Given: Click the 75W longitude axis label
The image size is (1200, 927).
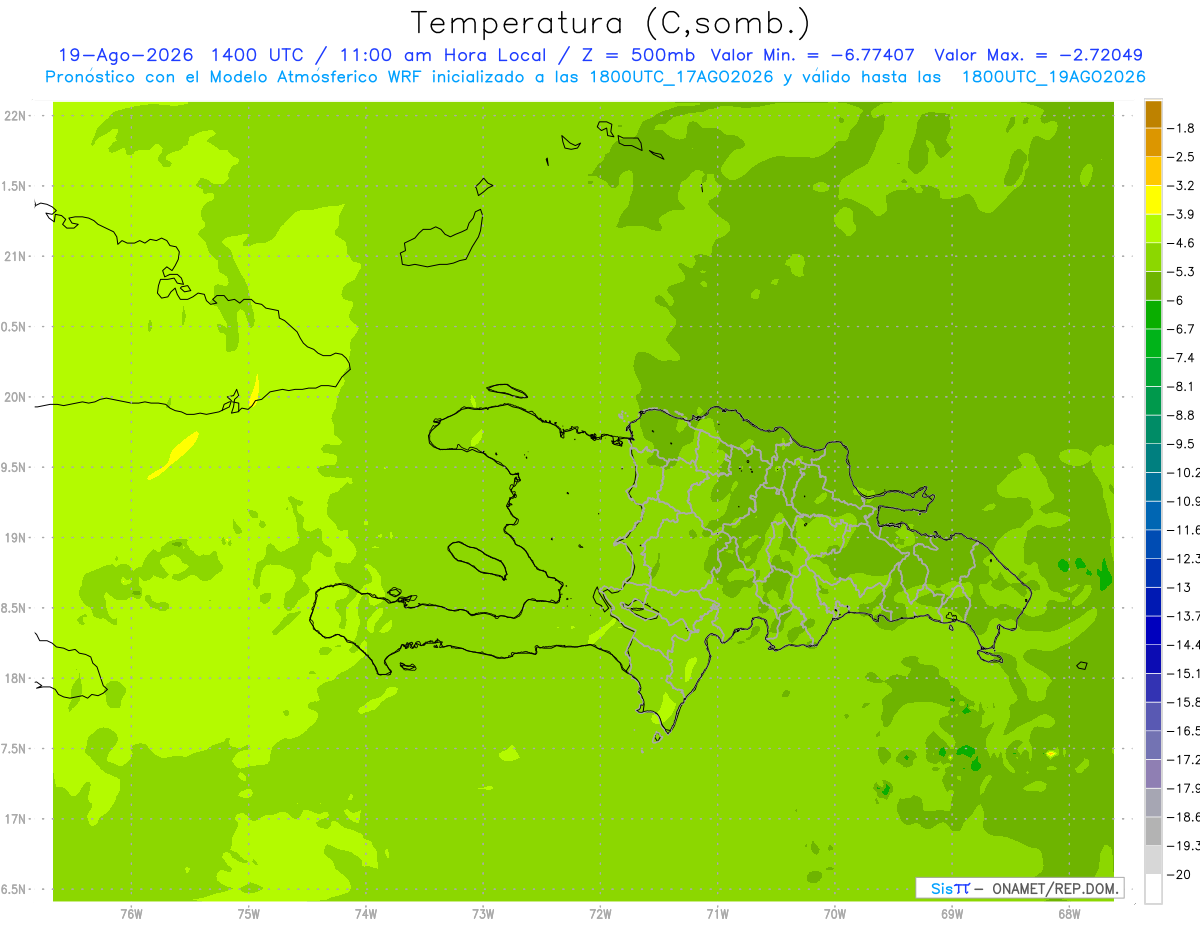Looking at the screenshot, I should click(248, 913).
